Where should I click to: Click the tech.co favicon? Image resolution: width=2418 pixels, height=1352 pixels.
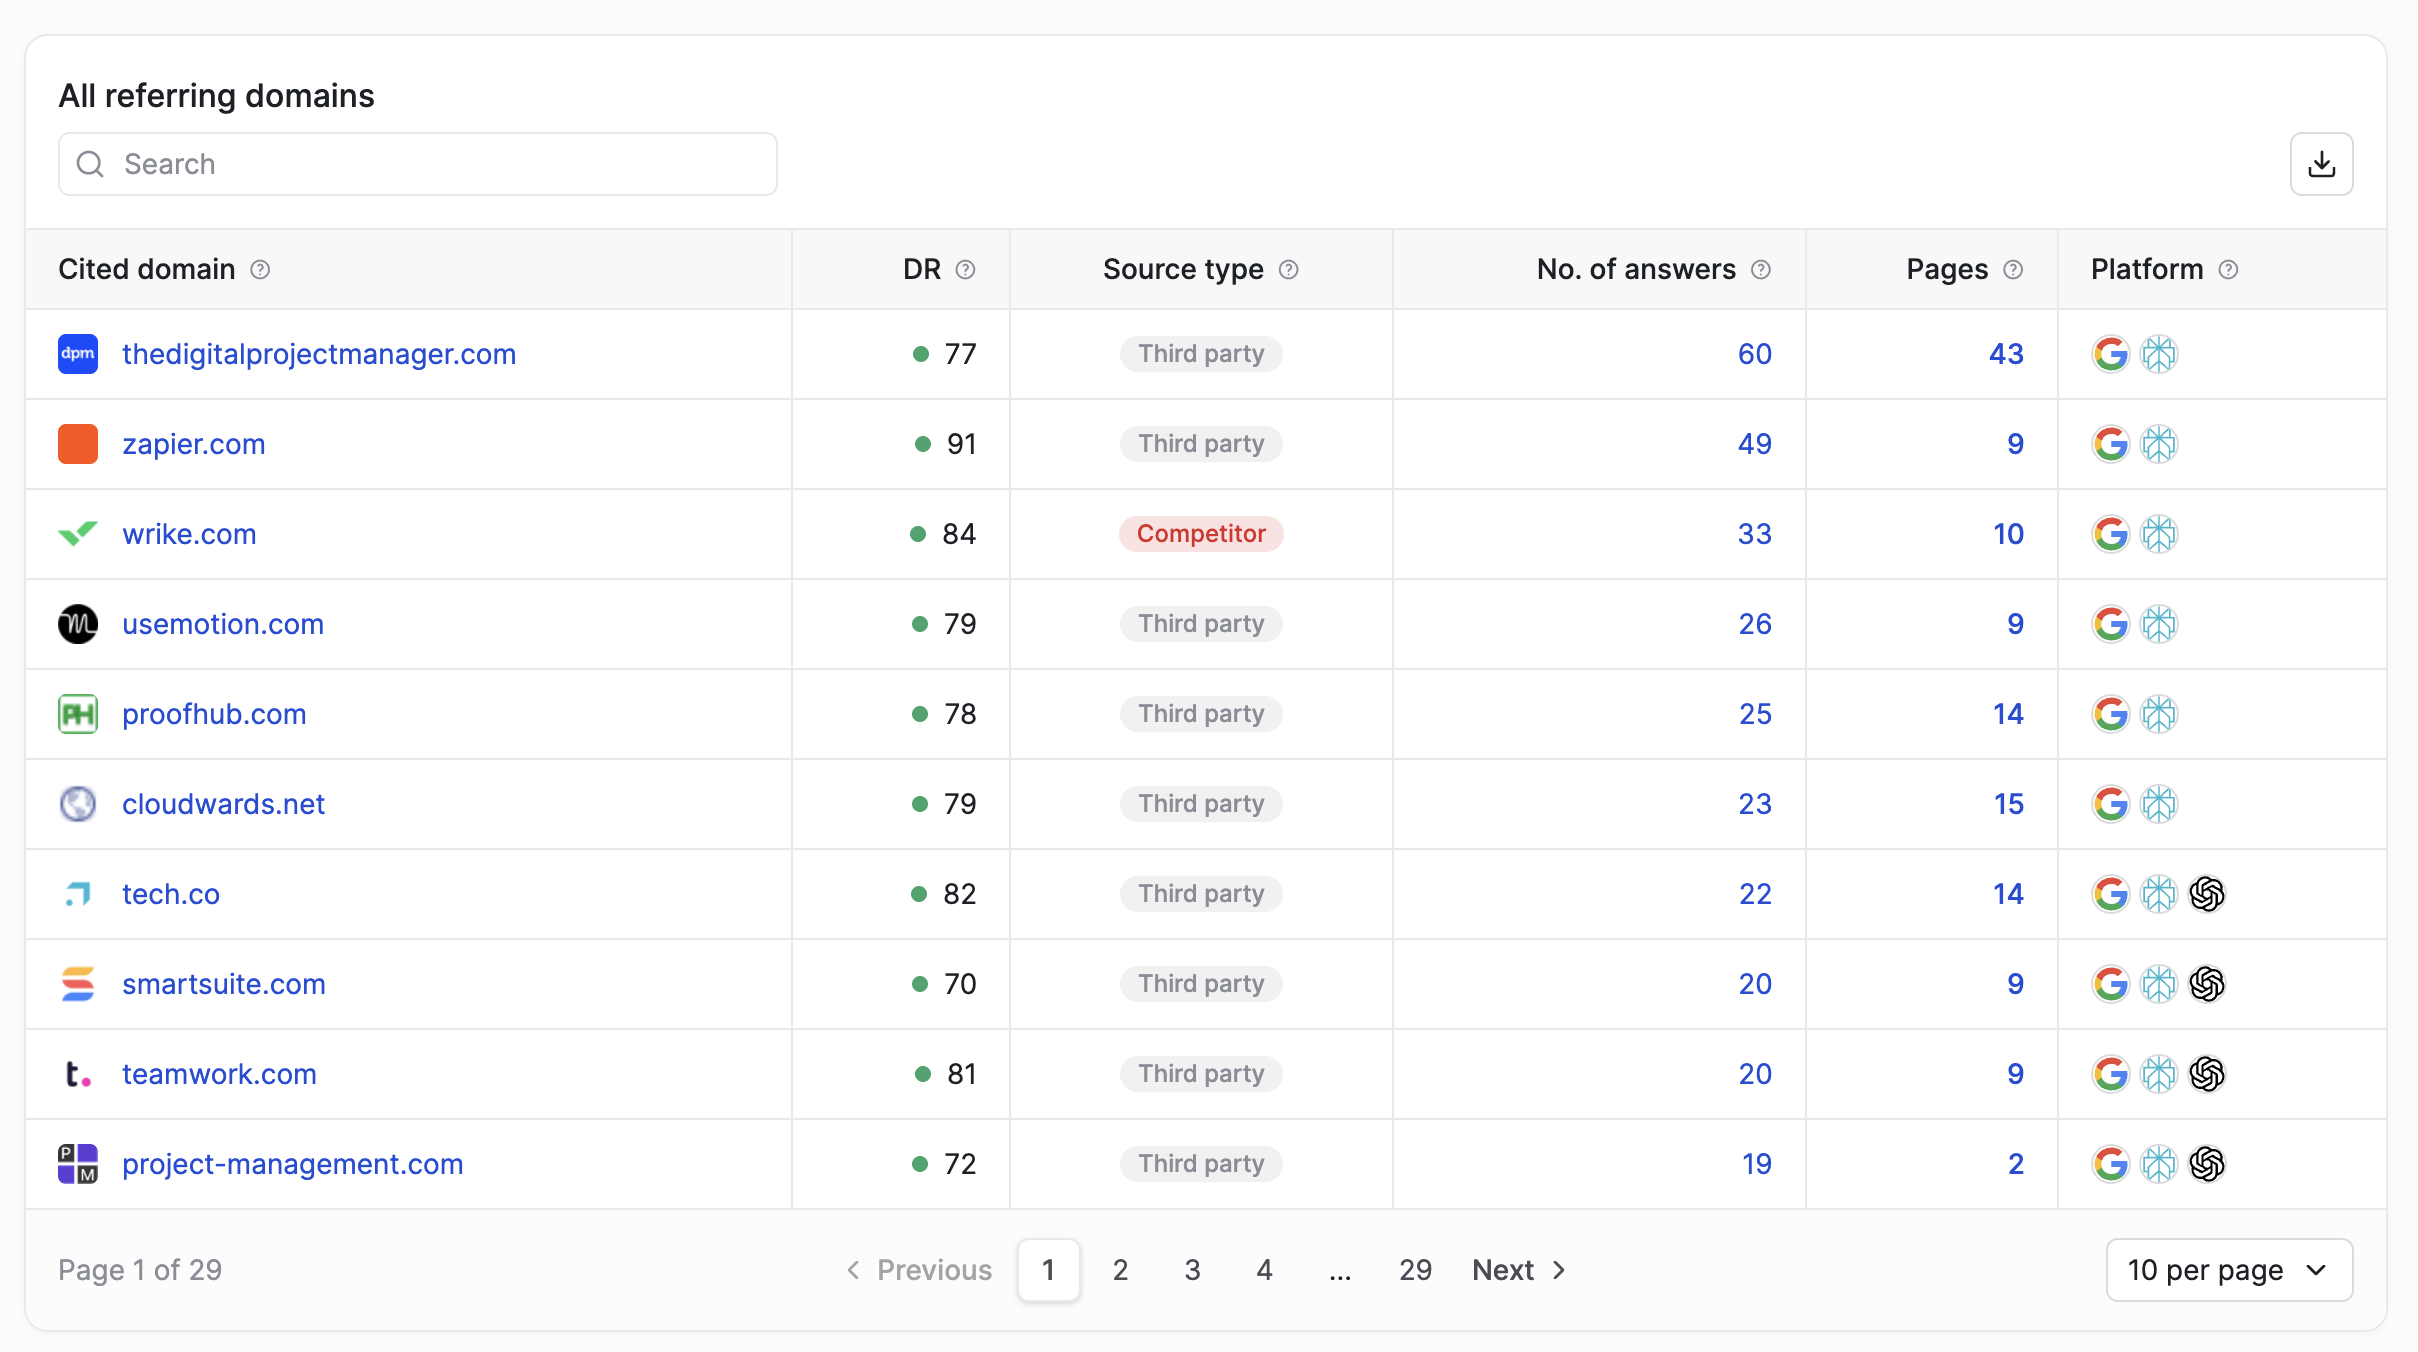78,894
